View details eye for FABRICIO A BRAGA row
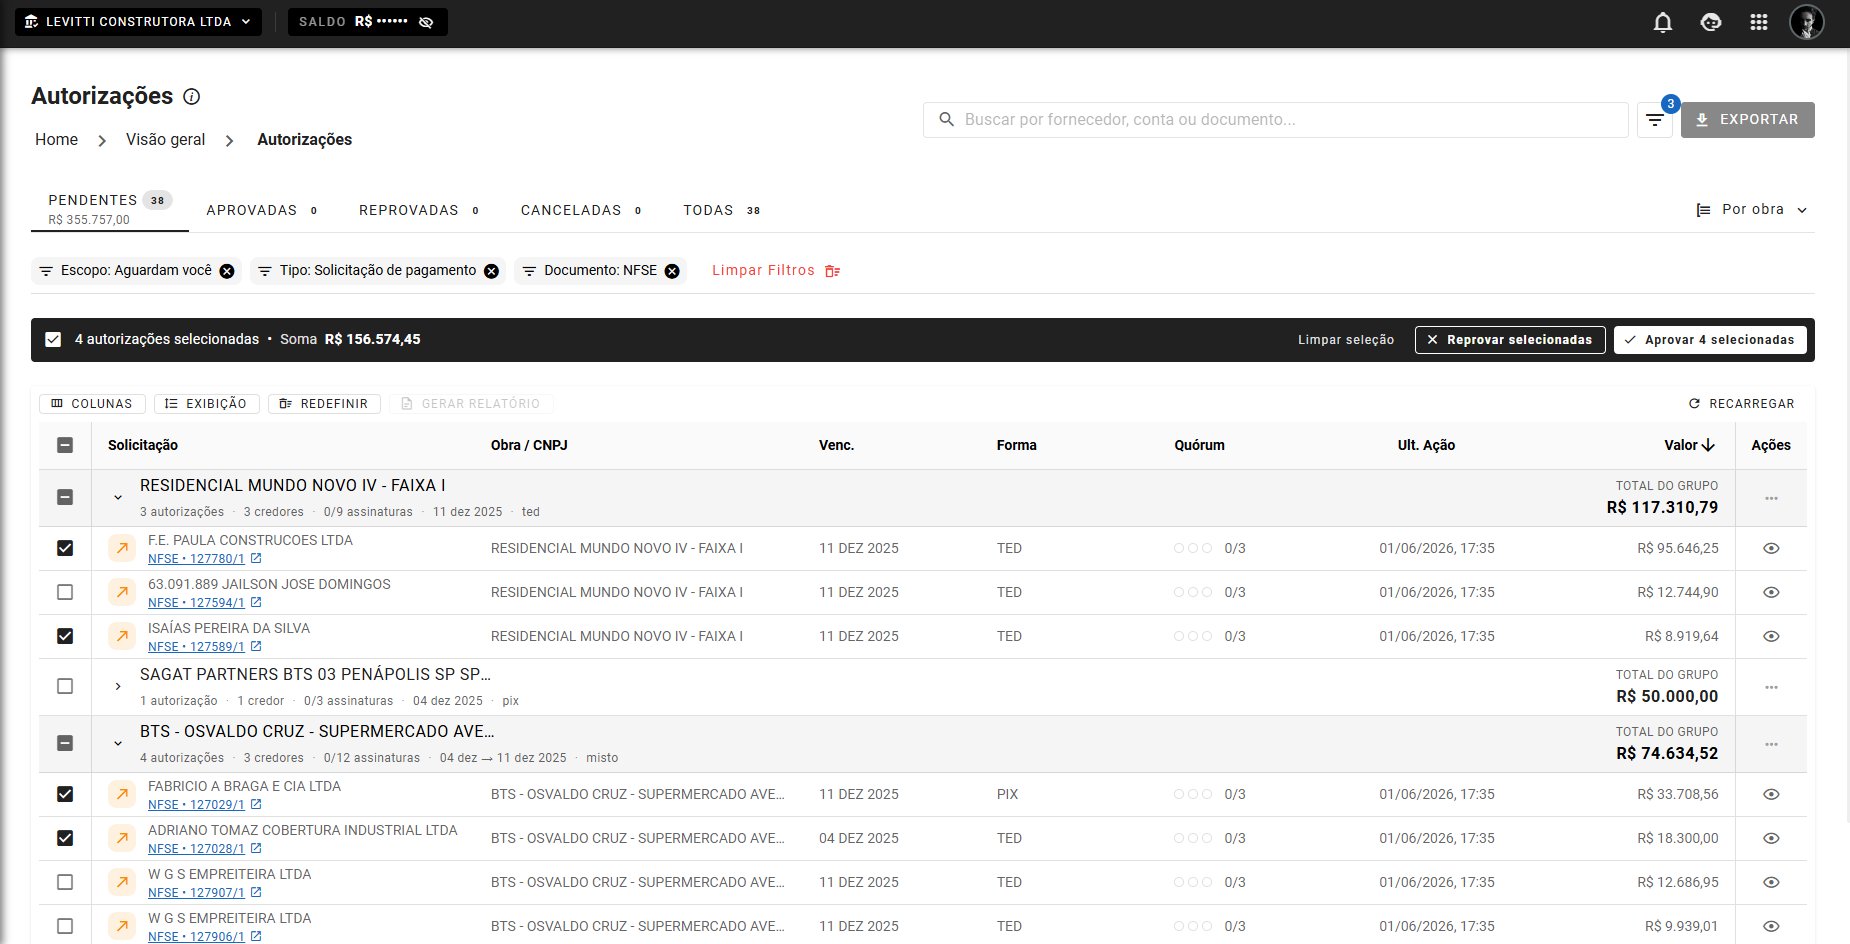1850x944 pixels. 1771,794
